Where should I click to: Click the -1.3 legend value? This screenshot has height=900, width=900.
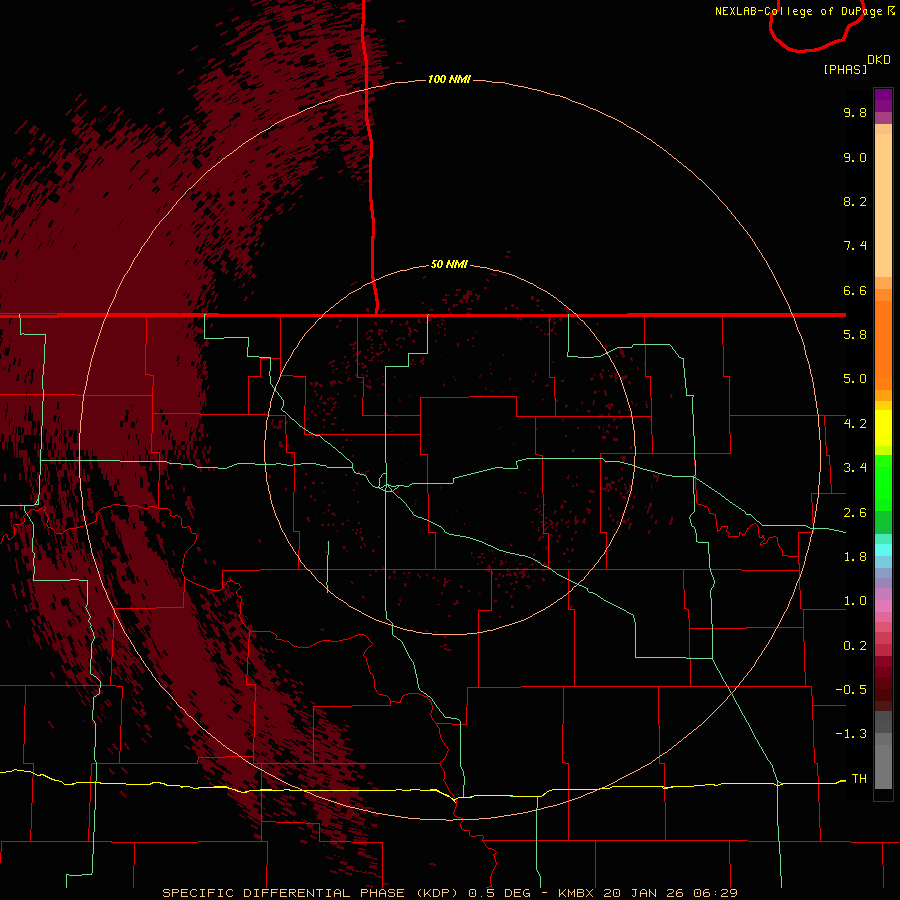tap(851, 734)
